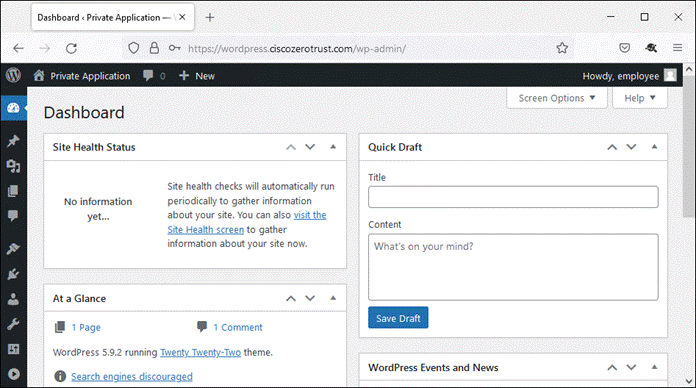The height and width of the screenshot is (388, 696).
Task: Open the Appearance sidebar icon
Action: [13, 249]
